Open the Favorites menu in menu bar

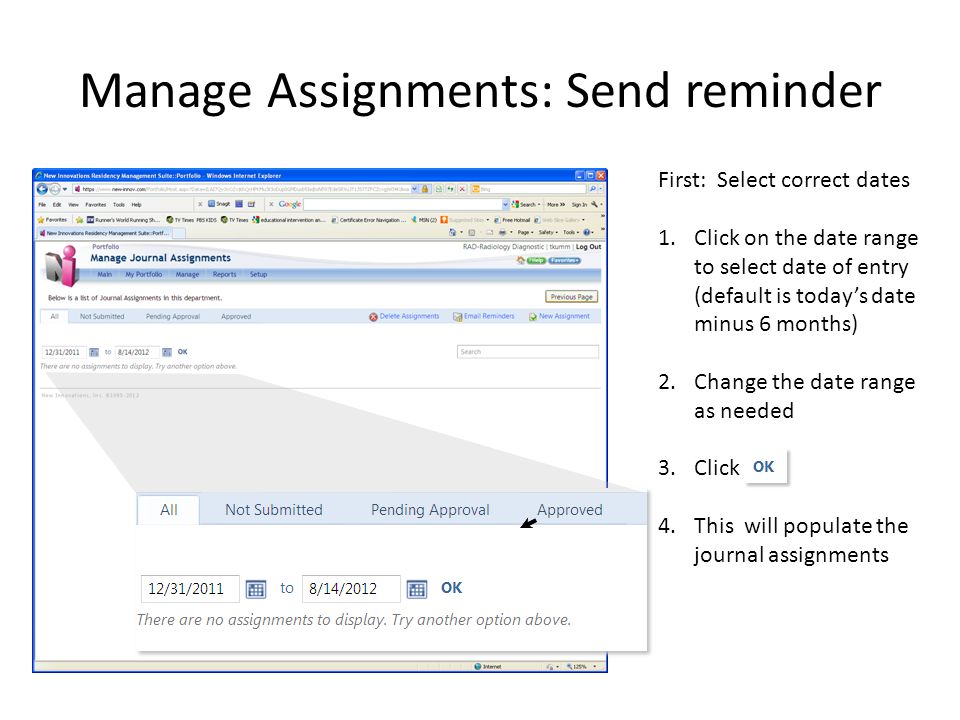pyautogui.click(x=96, y=204)
